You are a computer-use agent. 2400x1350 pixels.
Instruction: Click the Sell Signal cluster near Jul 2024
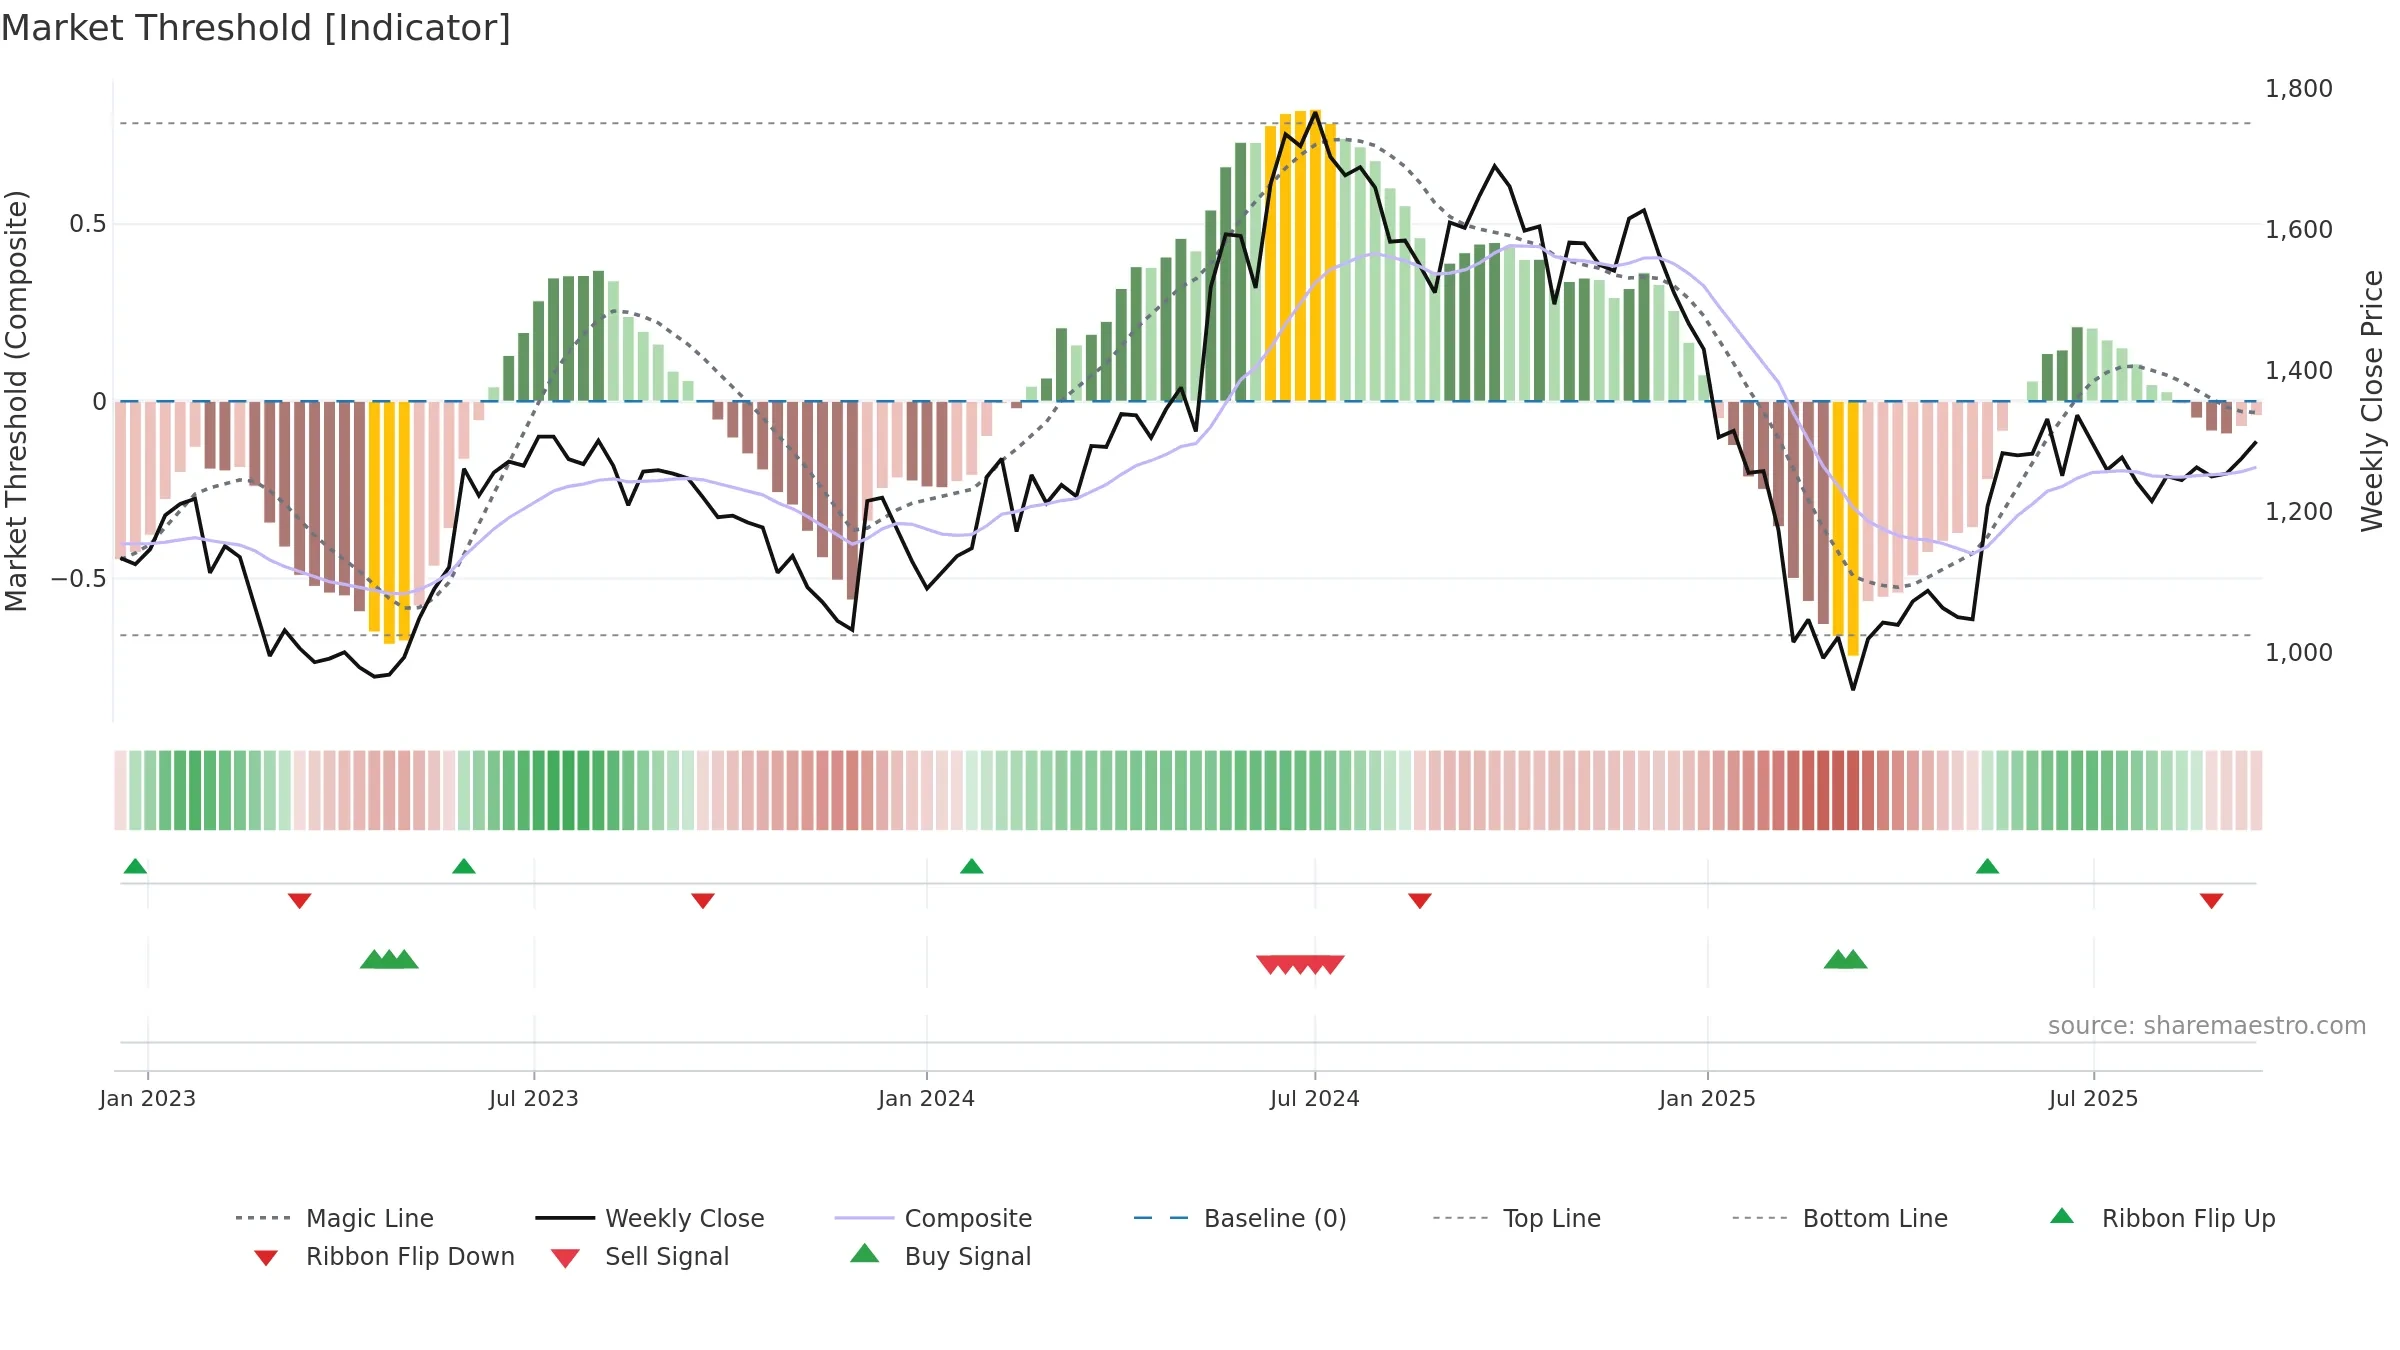[1300, 965]
